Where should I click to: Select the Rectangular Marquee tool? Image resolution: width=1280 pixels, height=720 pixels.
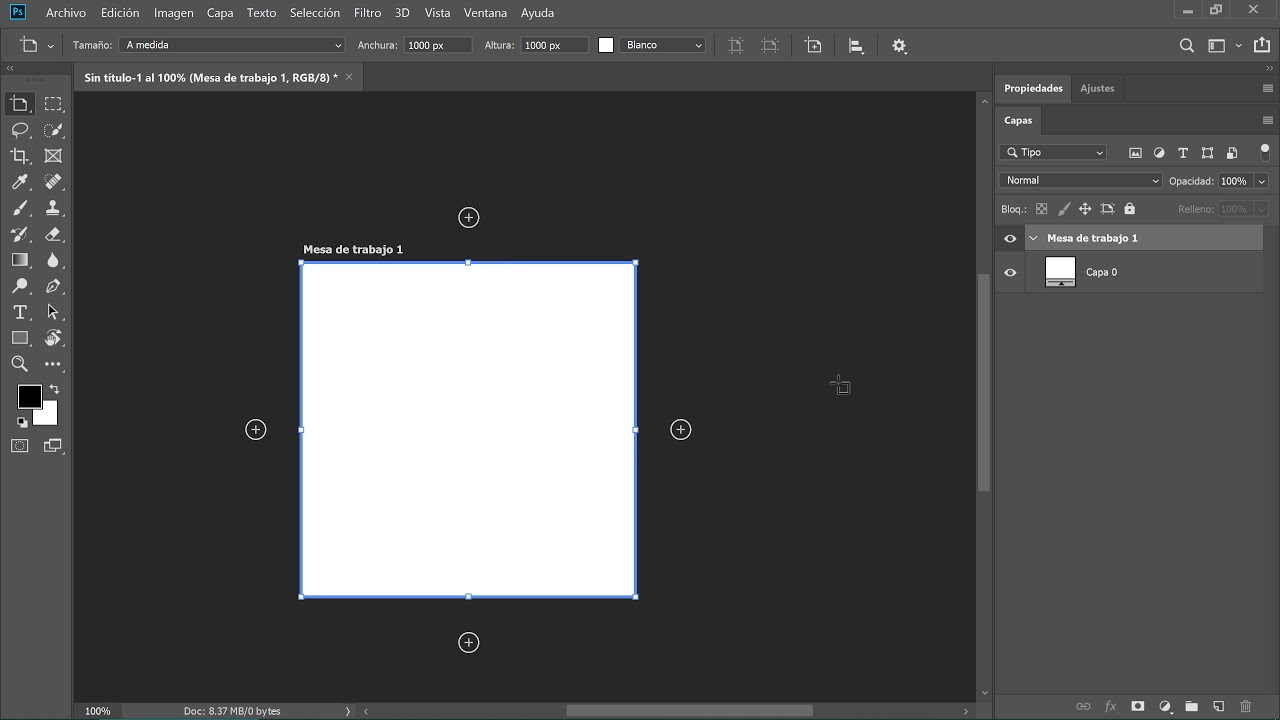click(53, 104)
